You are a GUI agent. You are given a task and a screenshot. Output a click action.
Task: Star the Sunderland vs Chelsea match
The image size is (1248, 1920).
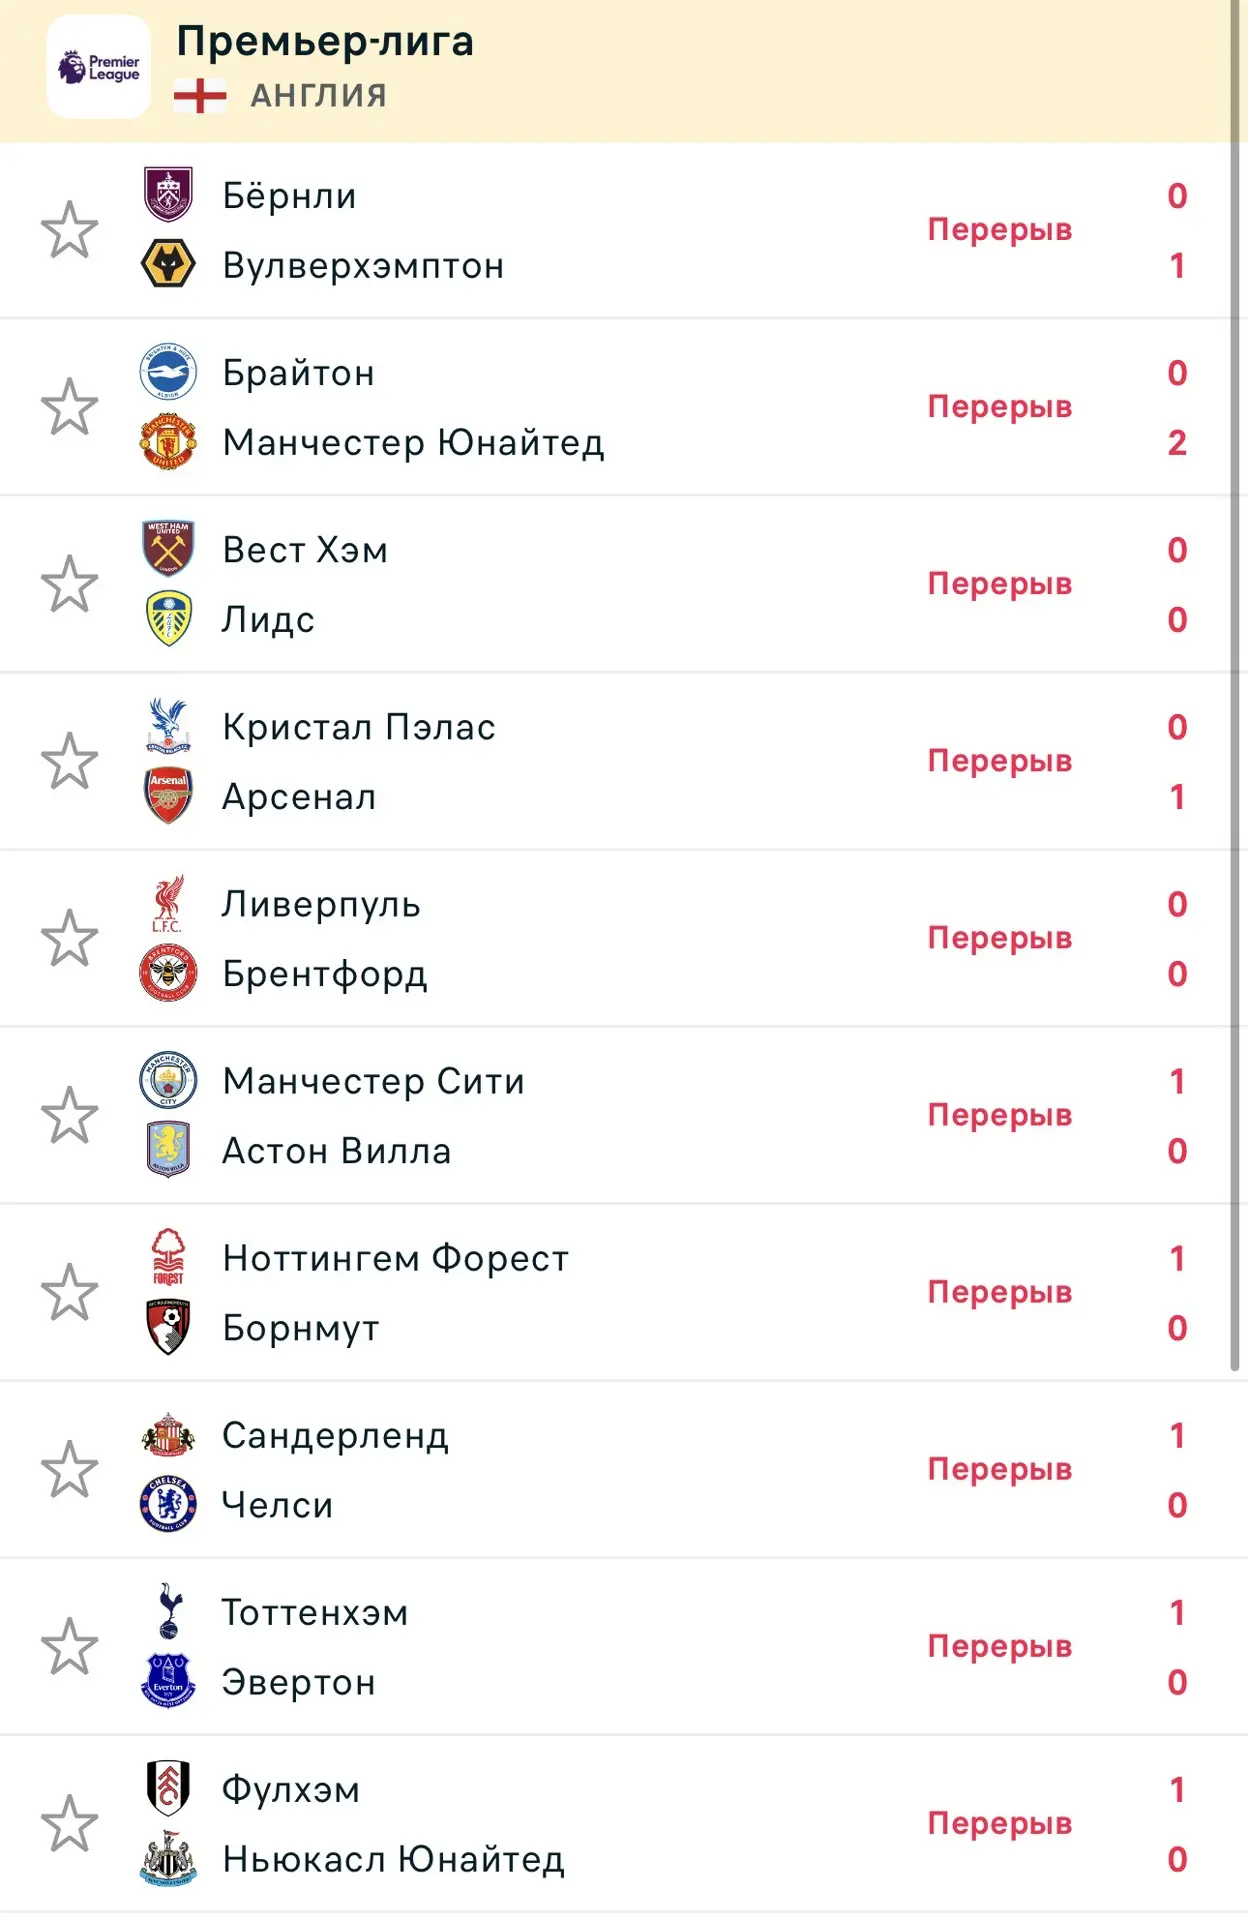click(69, 1469)
